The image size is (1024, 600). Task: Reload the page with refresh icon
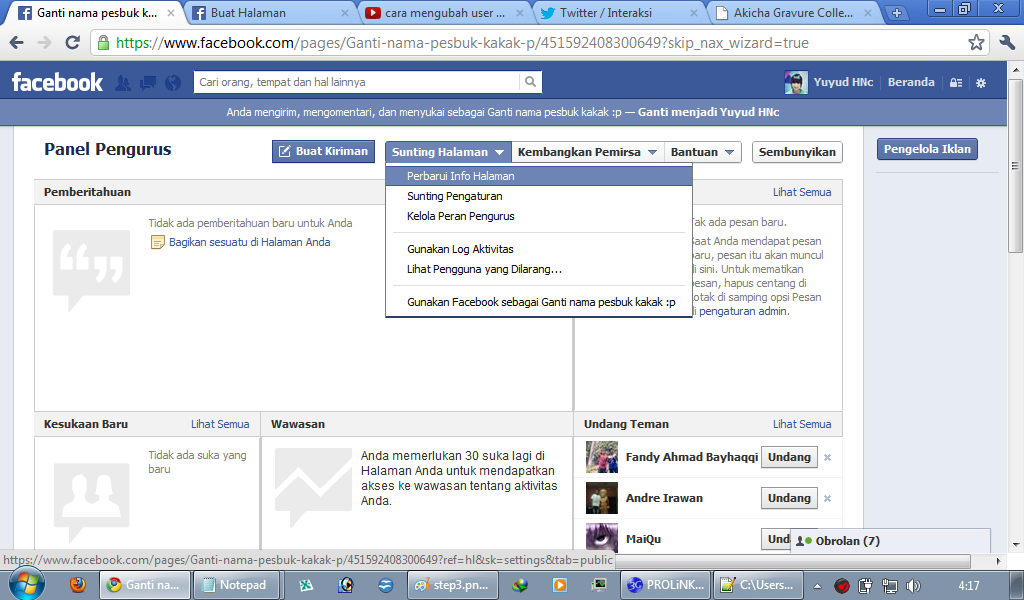click(x=72, y=43)
